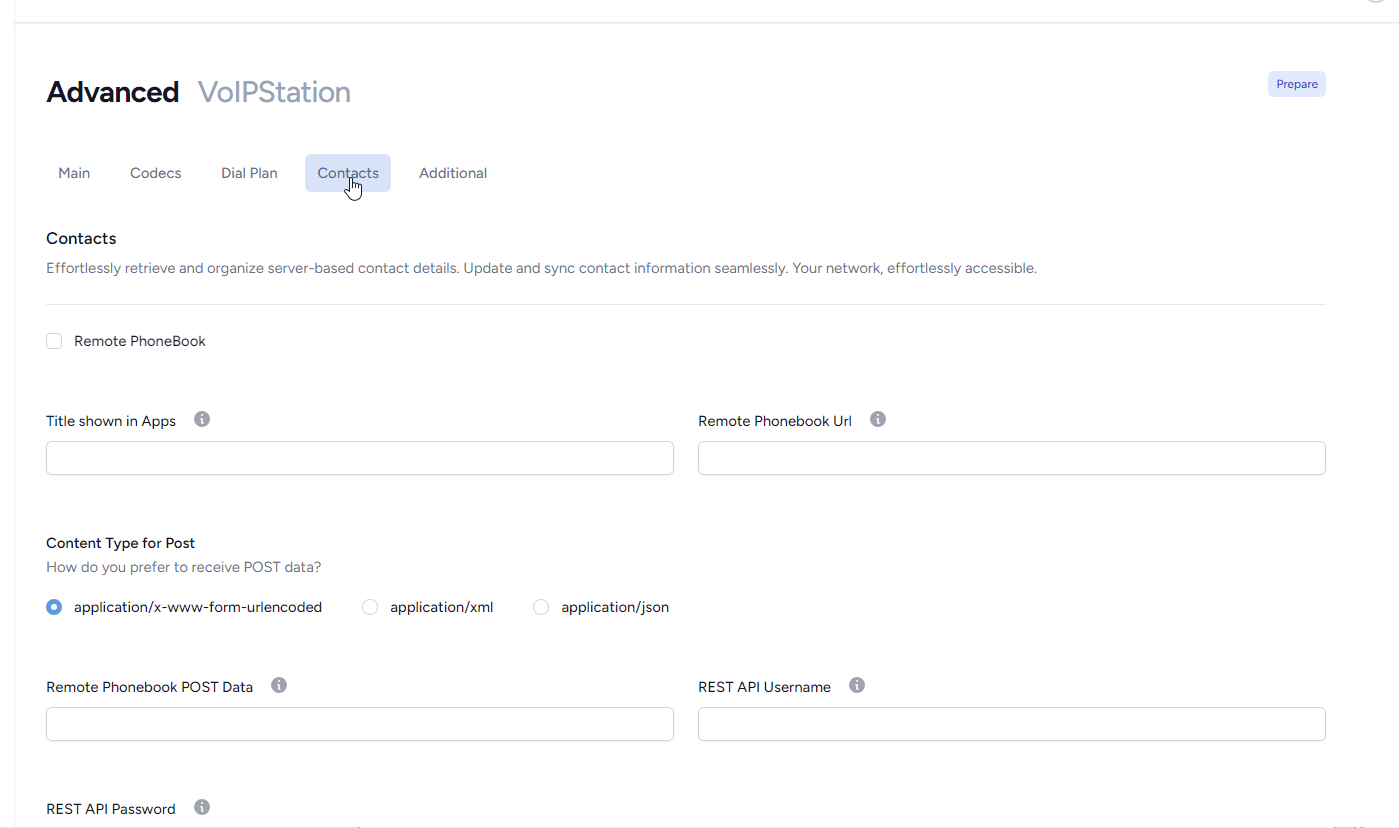Enable the Remote PhoneBook checkbox
This screenshot has height=828, width=1399.
tap(54, 341)
